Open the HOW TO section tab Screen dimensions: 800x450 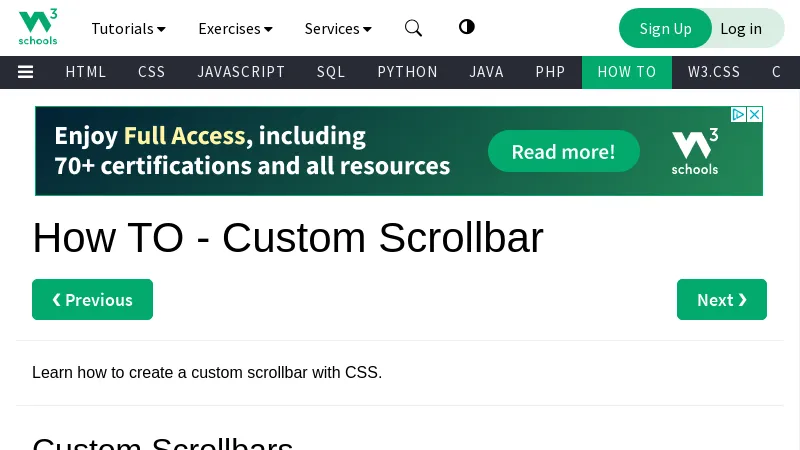click(x=627, y=72)
